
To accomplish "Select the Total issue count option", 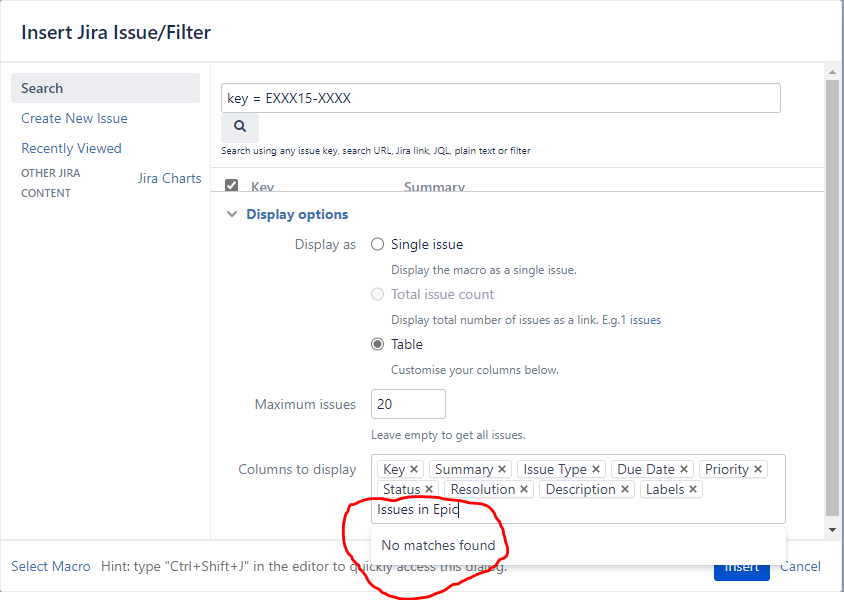I will click(x=377, y=294).
